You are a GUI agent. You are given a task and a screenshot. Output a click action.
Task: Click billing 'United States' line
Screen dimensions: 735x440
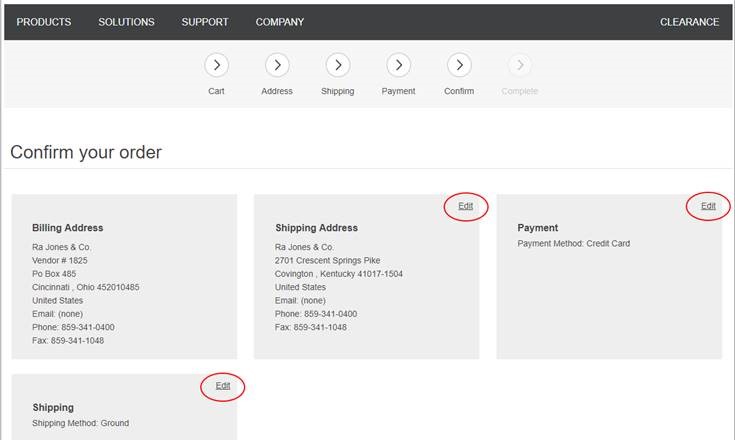tap(58, 300)
